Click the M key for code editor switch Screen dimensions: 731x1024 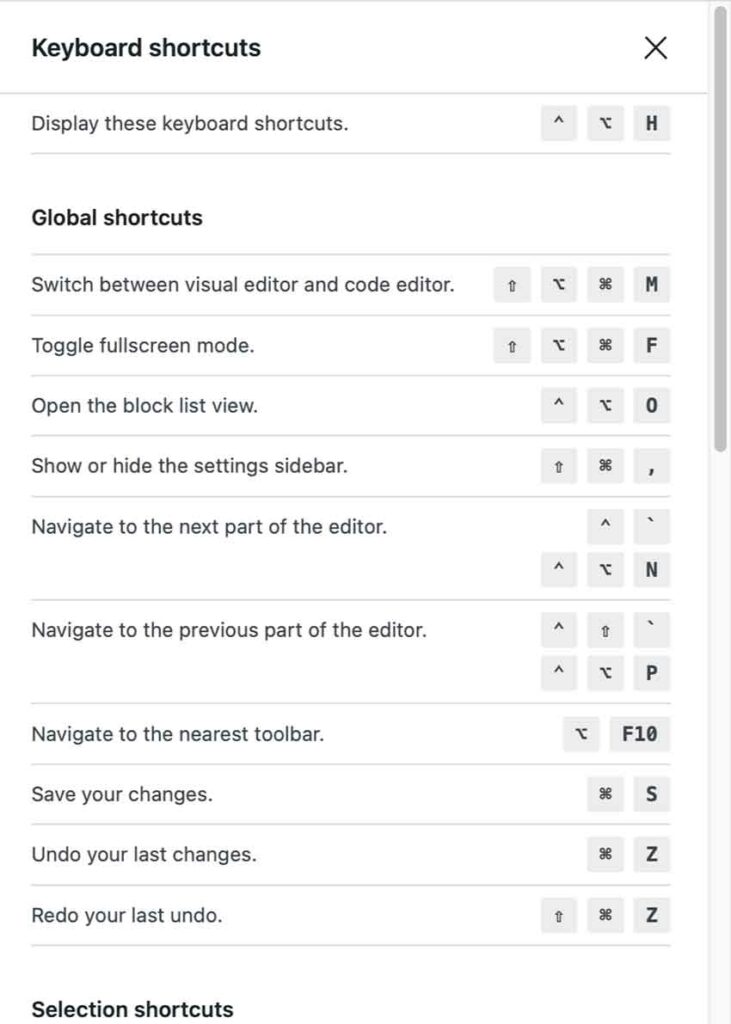point(651,284)
